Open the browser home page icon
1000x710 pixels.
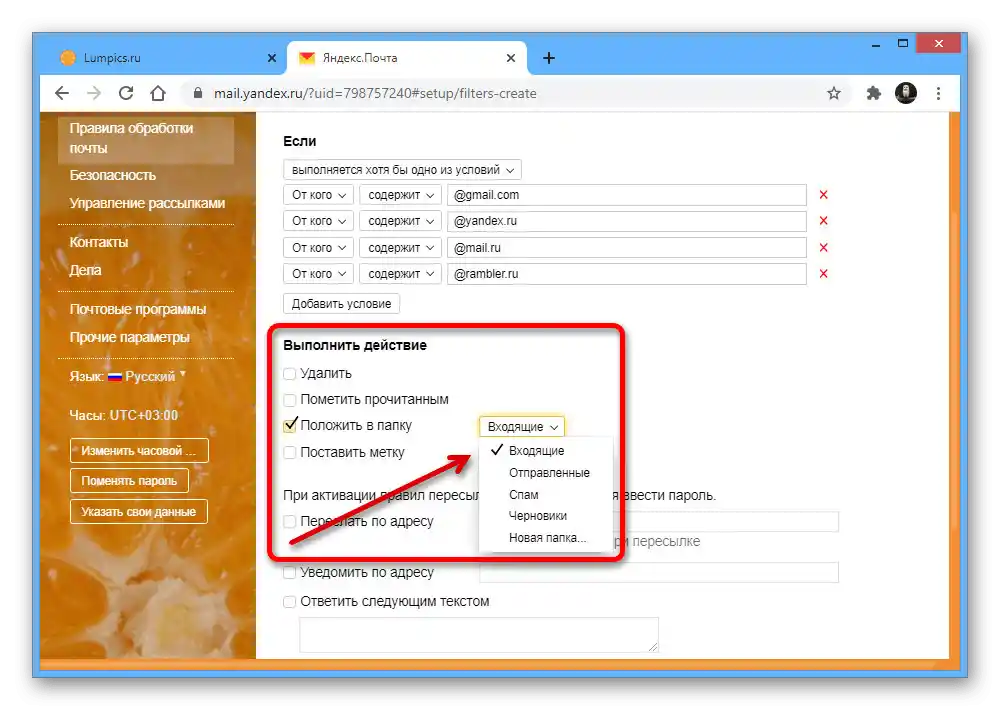(x=158, y=93)
